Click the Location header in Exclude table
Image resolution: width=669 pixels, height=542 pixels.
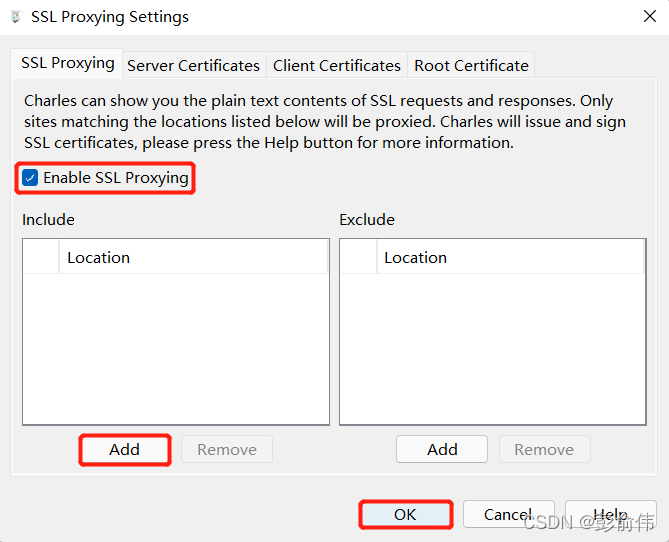510,257
